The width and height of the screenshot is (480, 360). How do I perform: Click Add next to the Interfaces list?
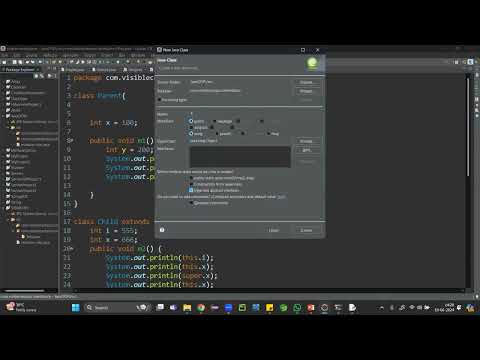click(306, 150)
